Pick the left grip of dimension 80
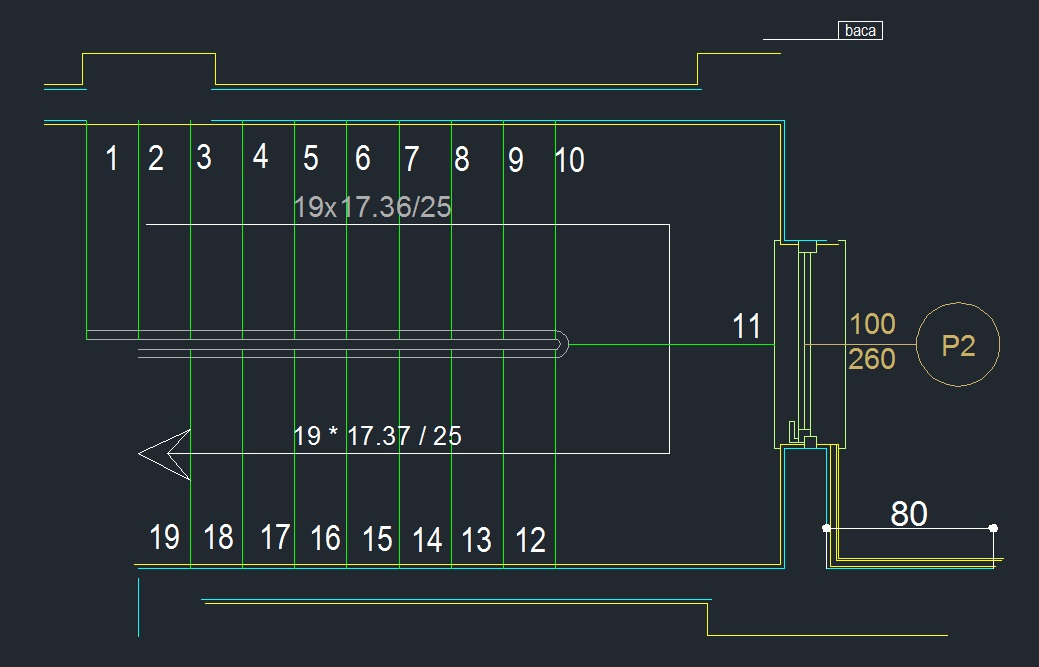 point(826,528)
